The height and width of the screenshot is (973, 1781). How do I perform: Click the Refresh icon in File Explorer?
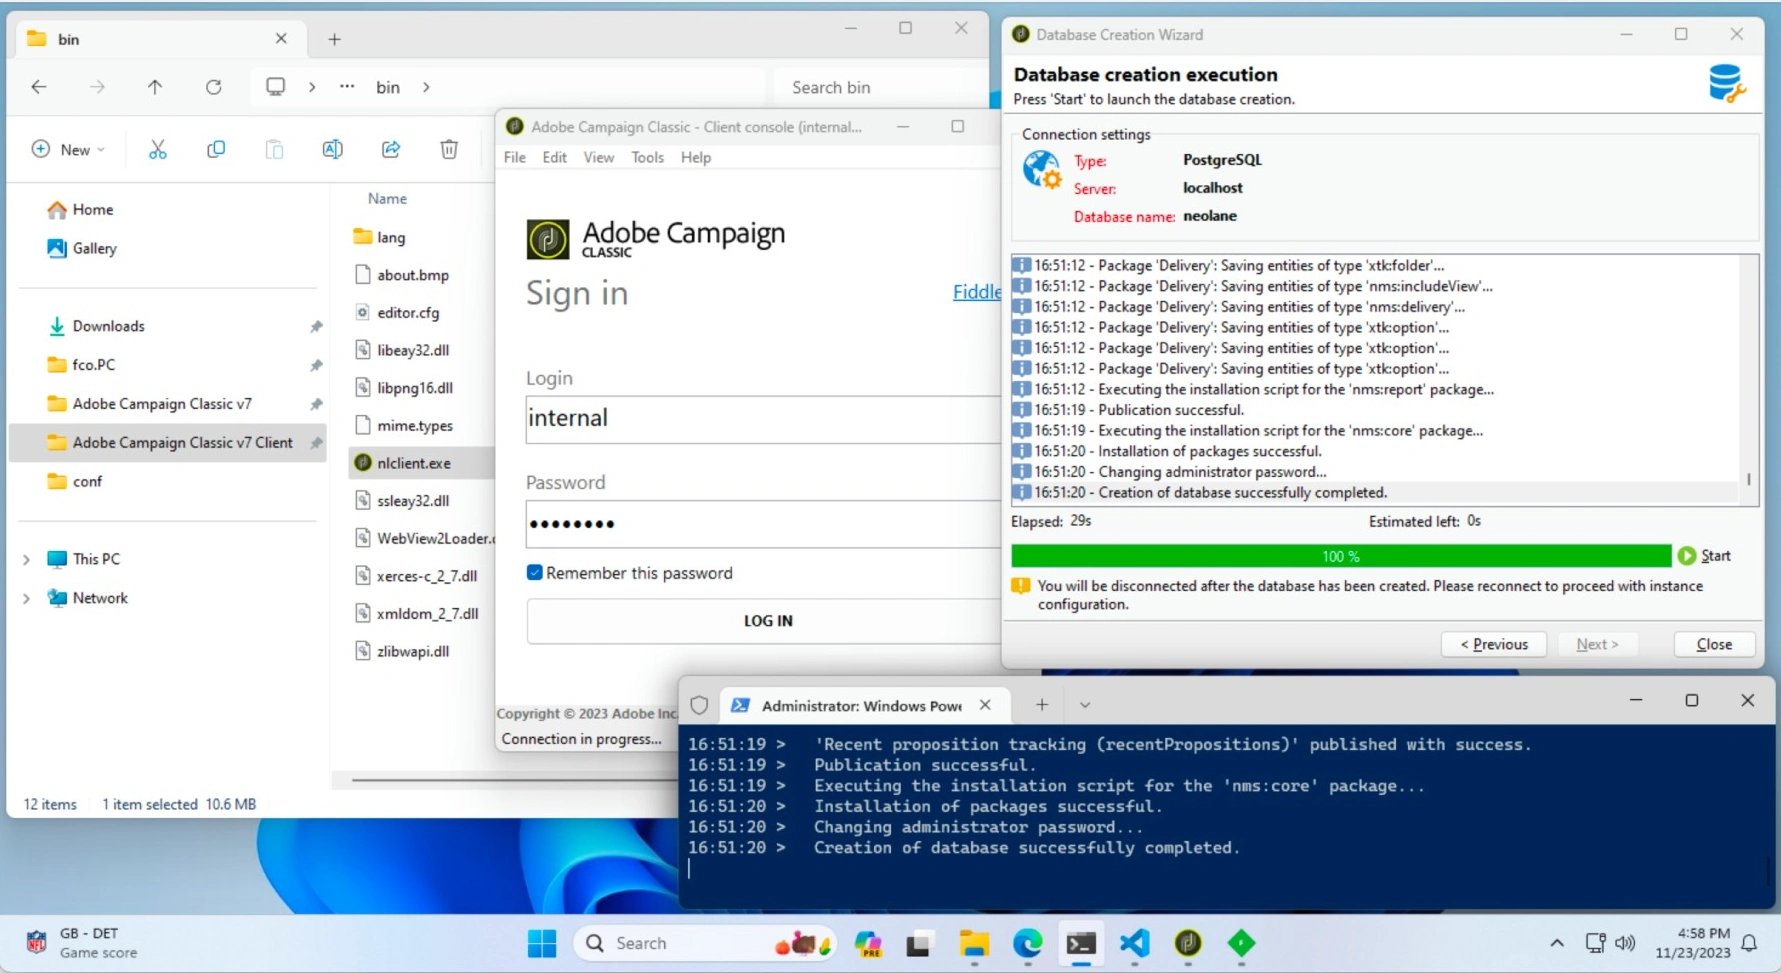coord(213,87)
